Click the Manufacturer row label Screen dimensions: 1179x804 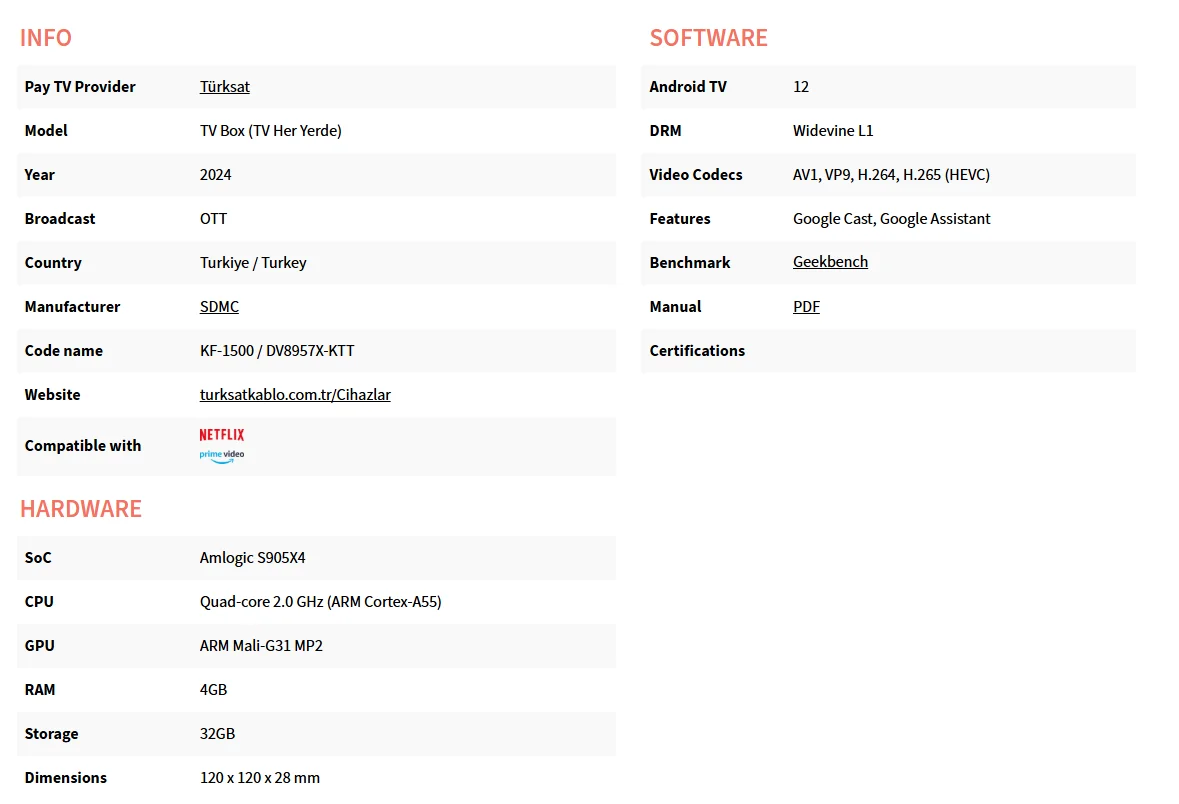[72, 307]
